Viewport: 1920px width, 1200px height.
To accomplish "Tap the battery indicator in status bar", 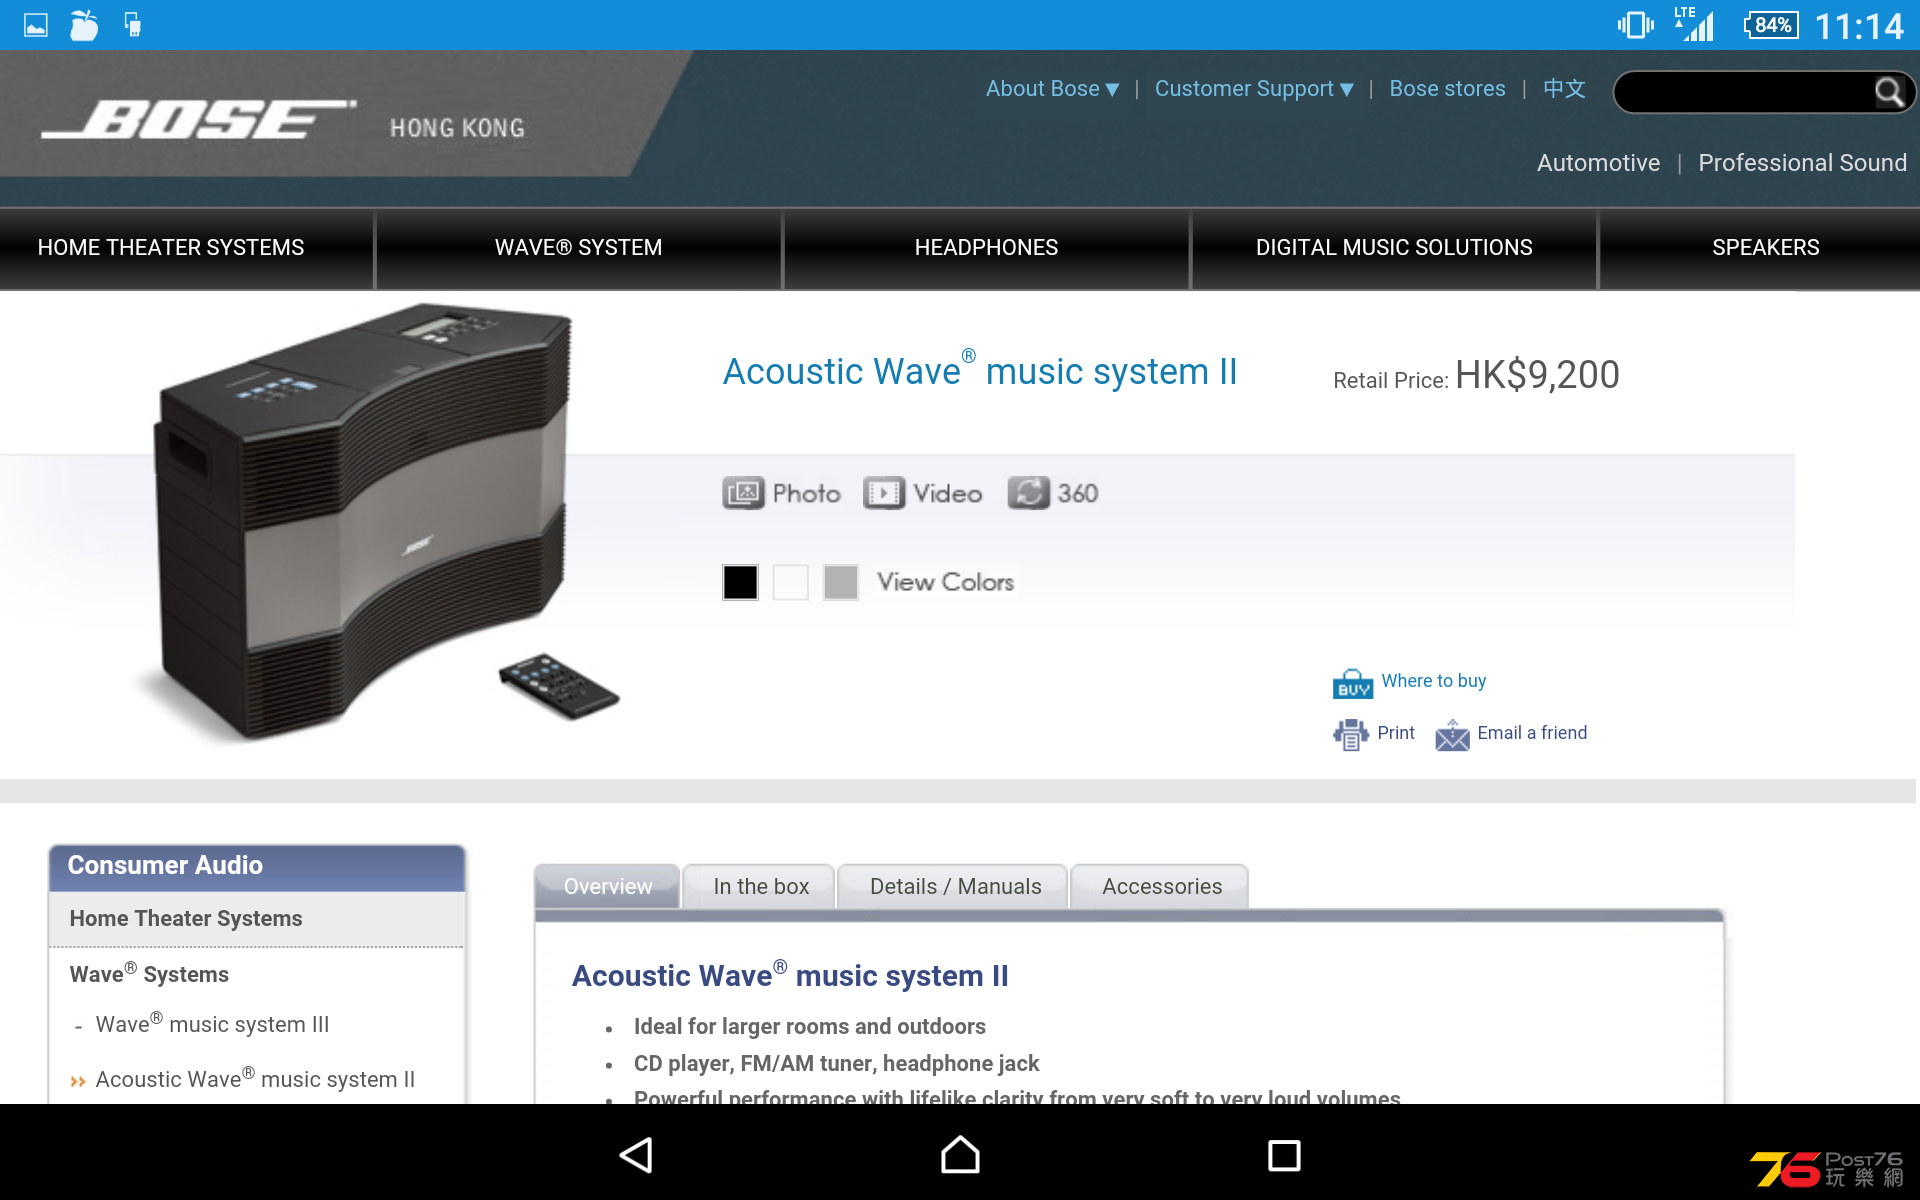I will [1771, 25].
